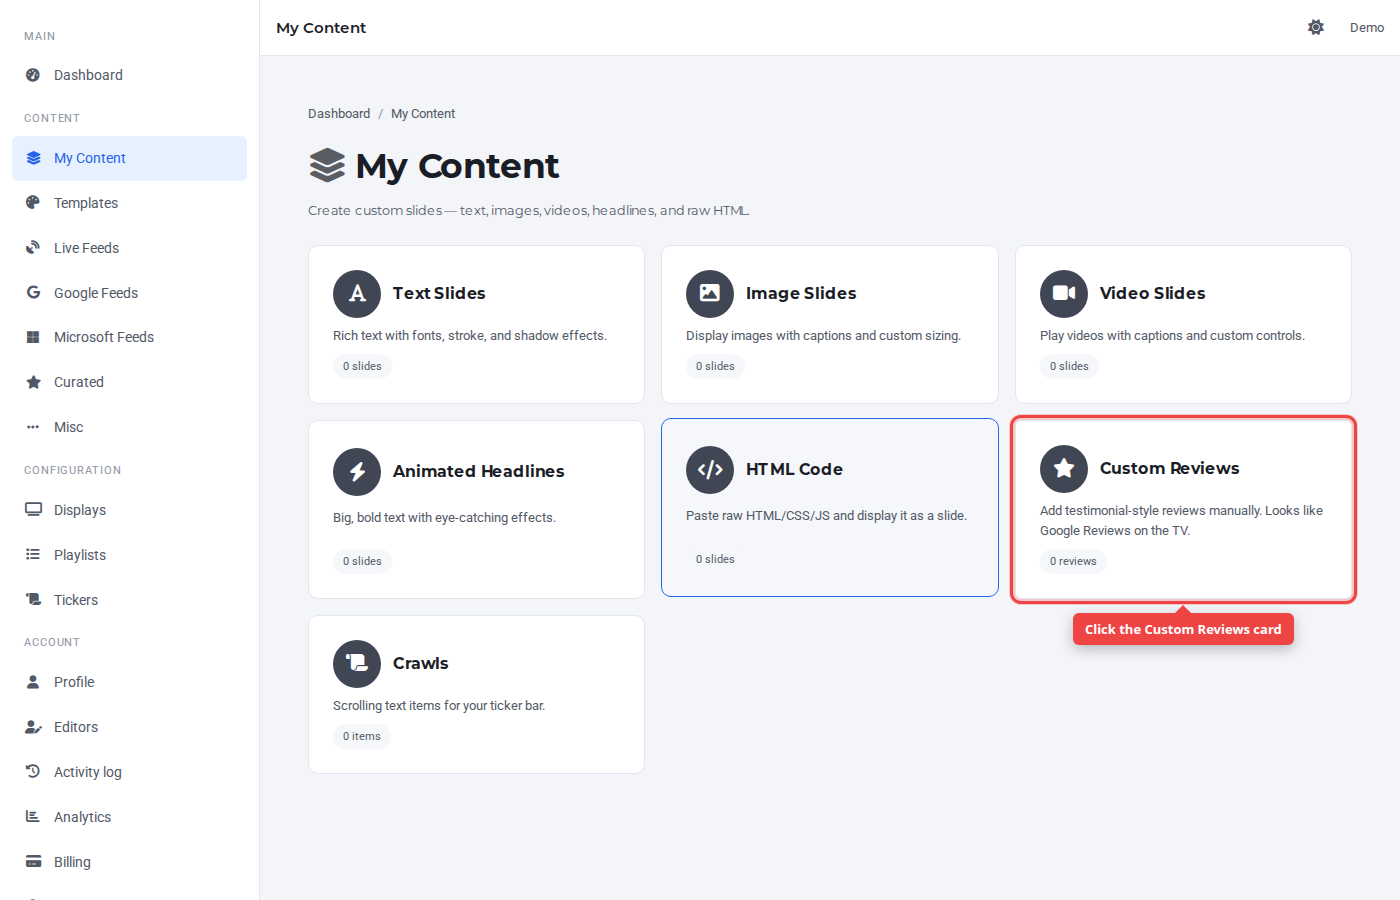Image resolution: width=1400 pixels, height=900 pixels.
Task: Click the Billing credit card icon
Action: click(x=33, y=861)
